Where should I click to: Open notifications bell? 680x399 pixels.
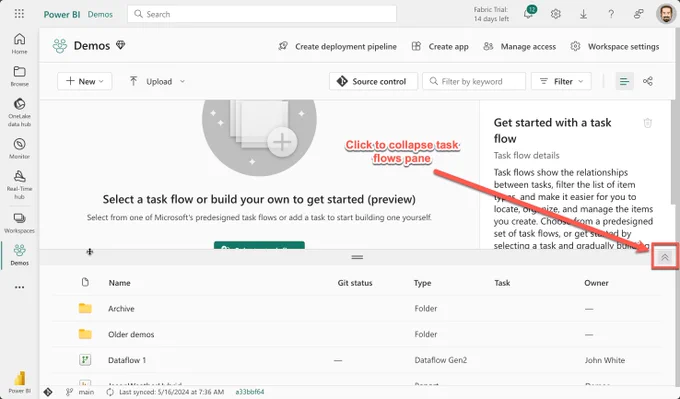pos(529,14)
